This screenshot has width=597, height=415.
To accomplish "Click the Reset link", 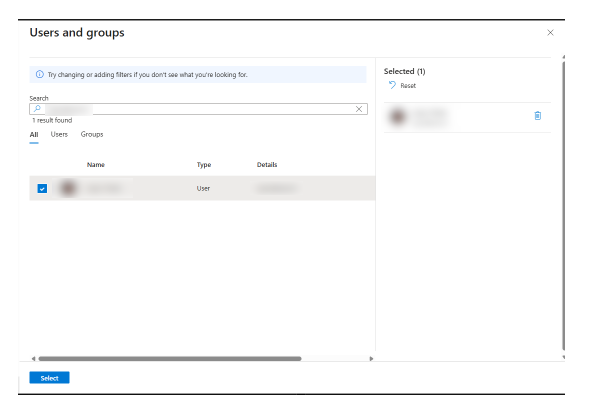I will 408,86.
